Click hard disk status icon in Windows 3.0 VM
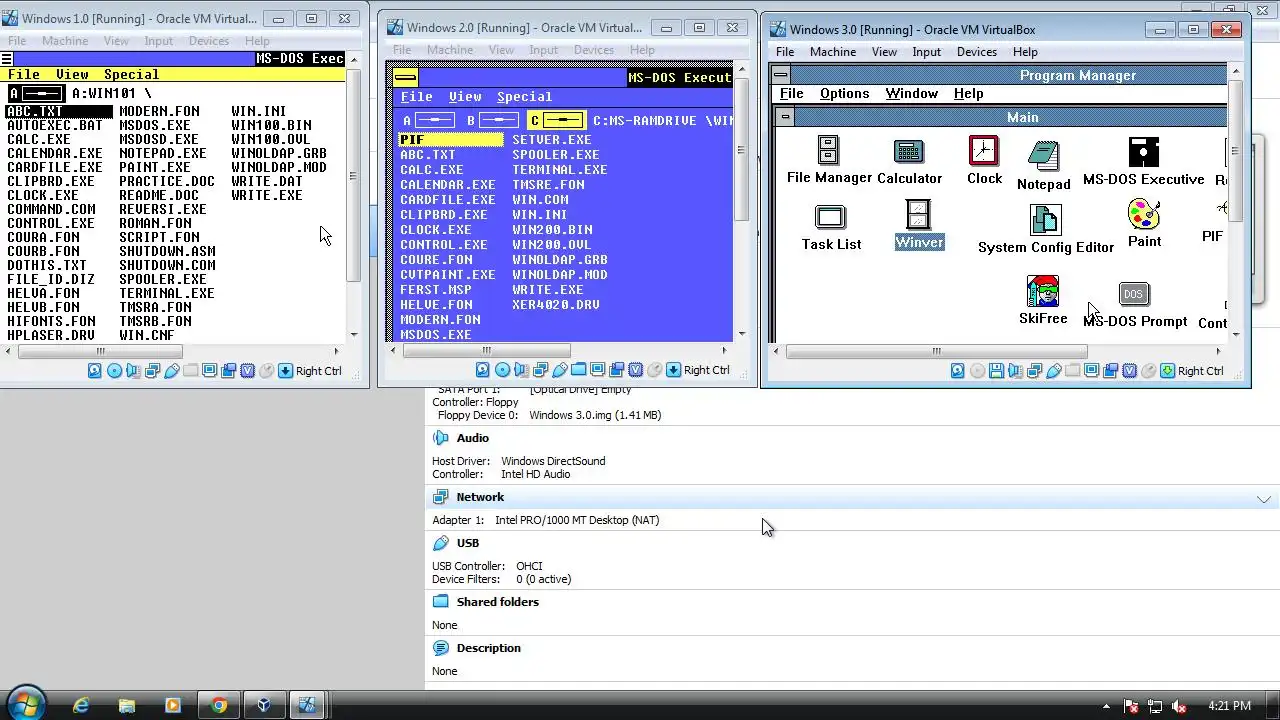 point(958,371)
